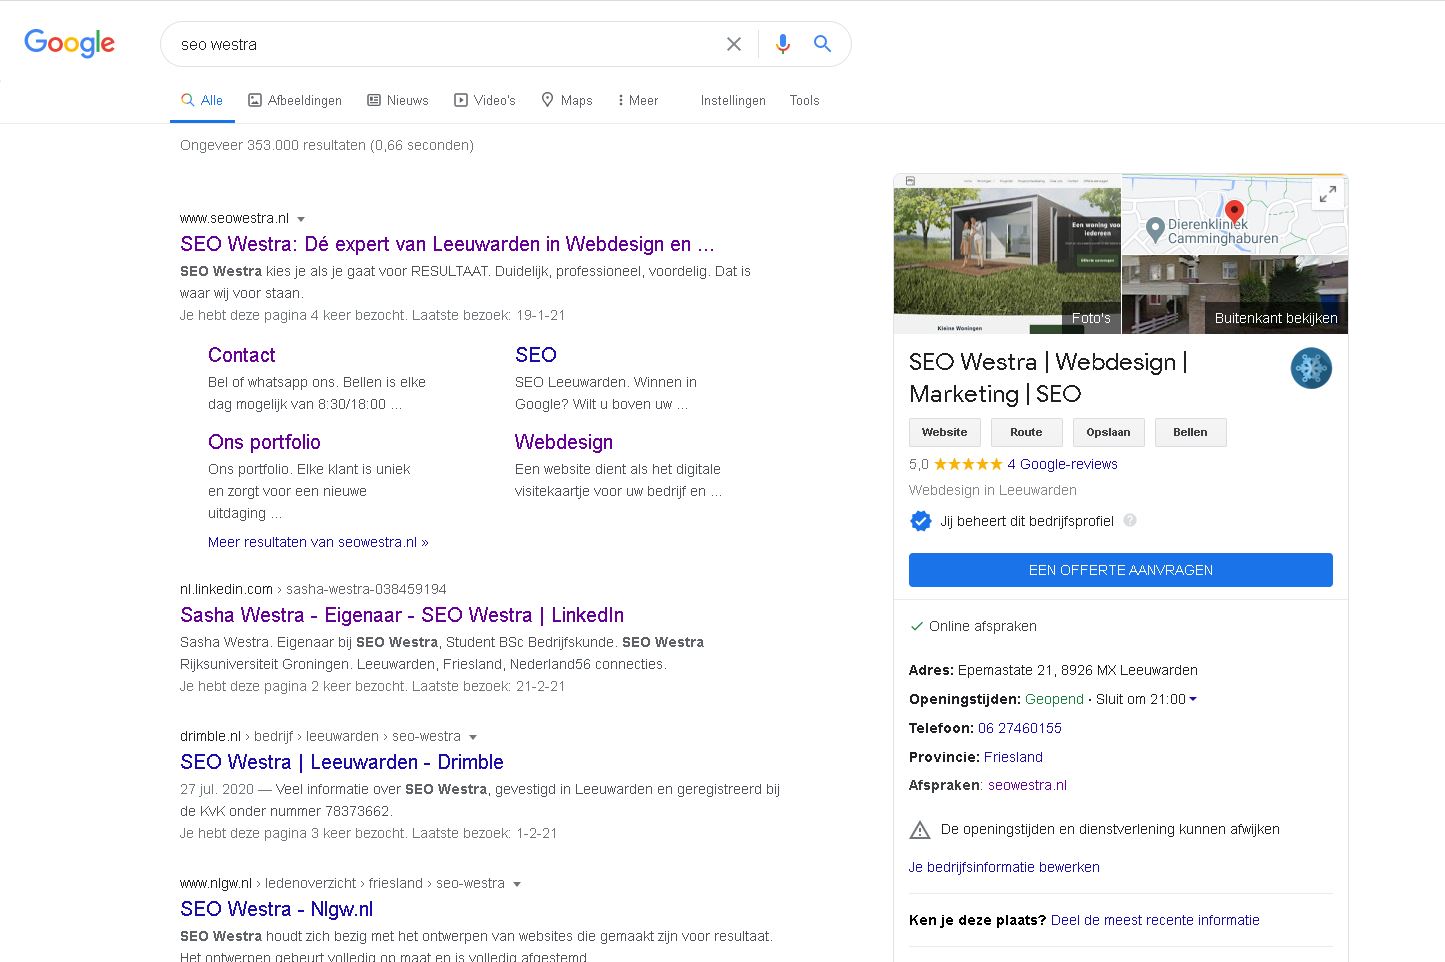Expand the map using the fullscreen arrow icon

[1328, 194]
